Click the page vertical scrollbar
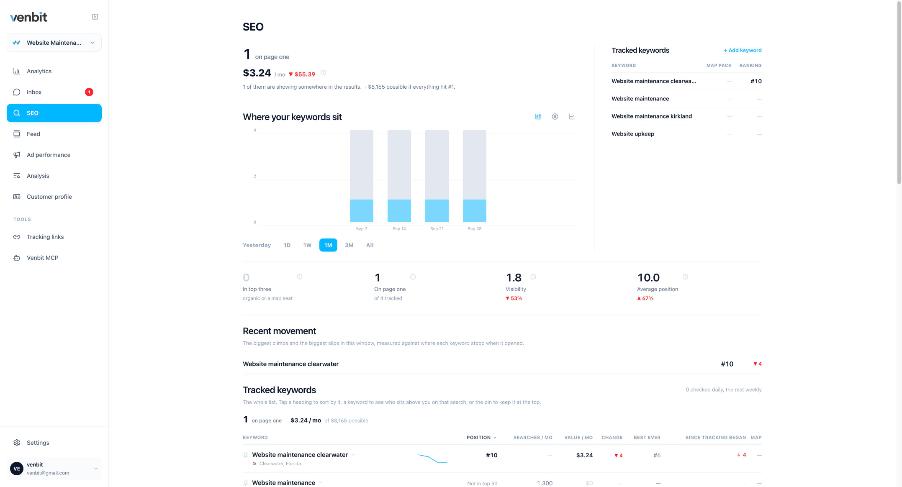 (x=899, y=92)
